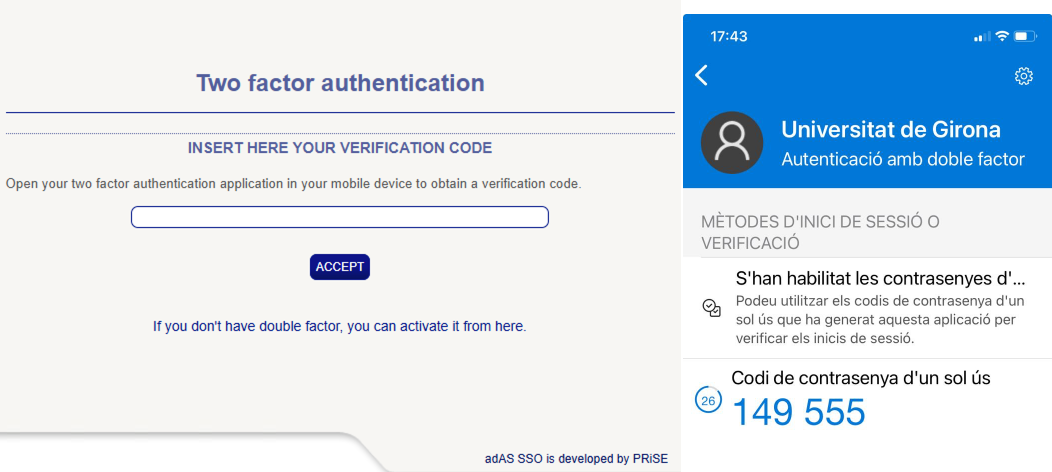Image resolution: width=1052 pixels, height=472 pixels.
Task: Click the verification code input field
Action: click(x=340, y=217)
